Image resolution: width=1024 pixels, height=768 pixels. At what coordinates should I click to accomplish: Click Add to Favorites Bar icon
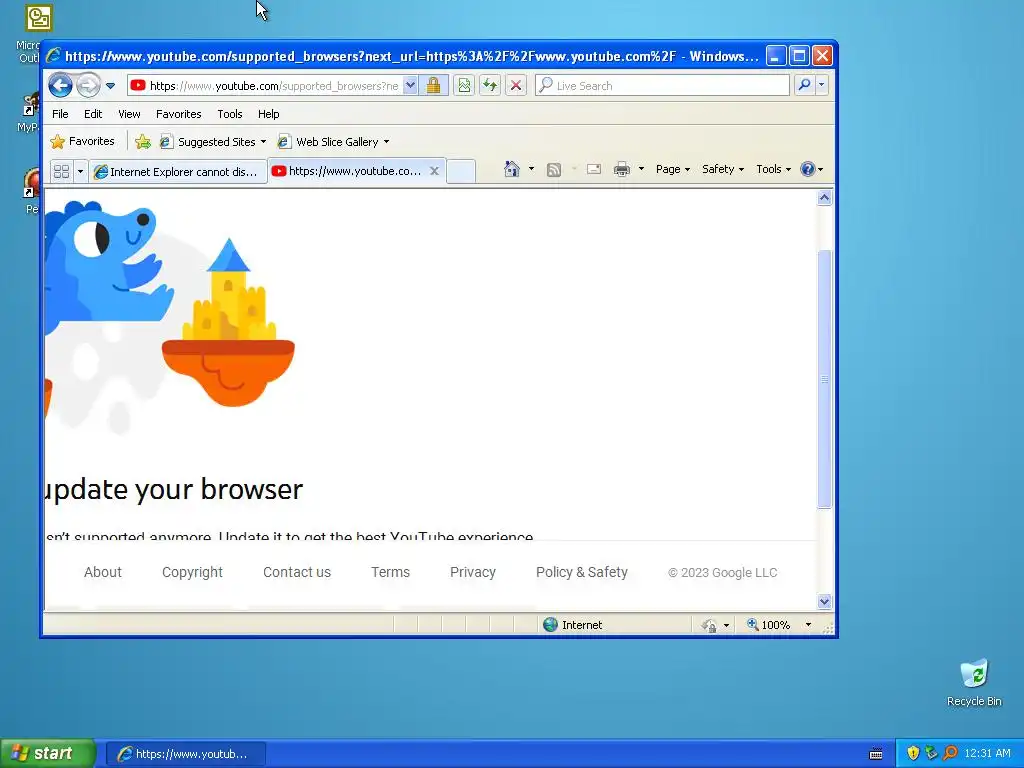click(x=142, y=142)
